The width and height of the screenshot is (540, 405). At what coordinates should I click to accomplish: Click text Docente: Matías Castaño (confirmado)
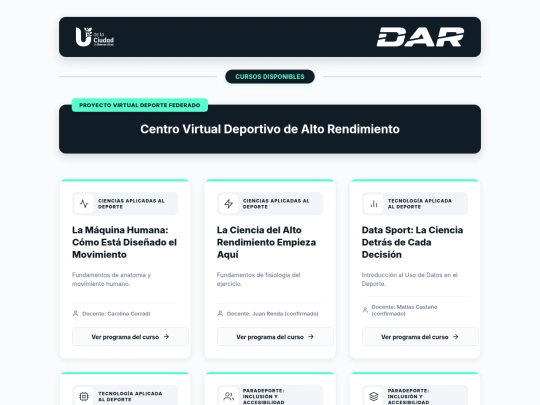(404, 310)
